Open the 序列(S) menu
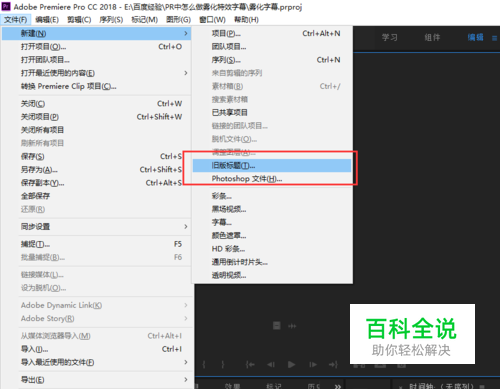 [x=111, y=20]
